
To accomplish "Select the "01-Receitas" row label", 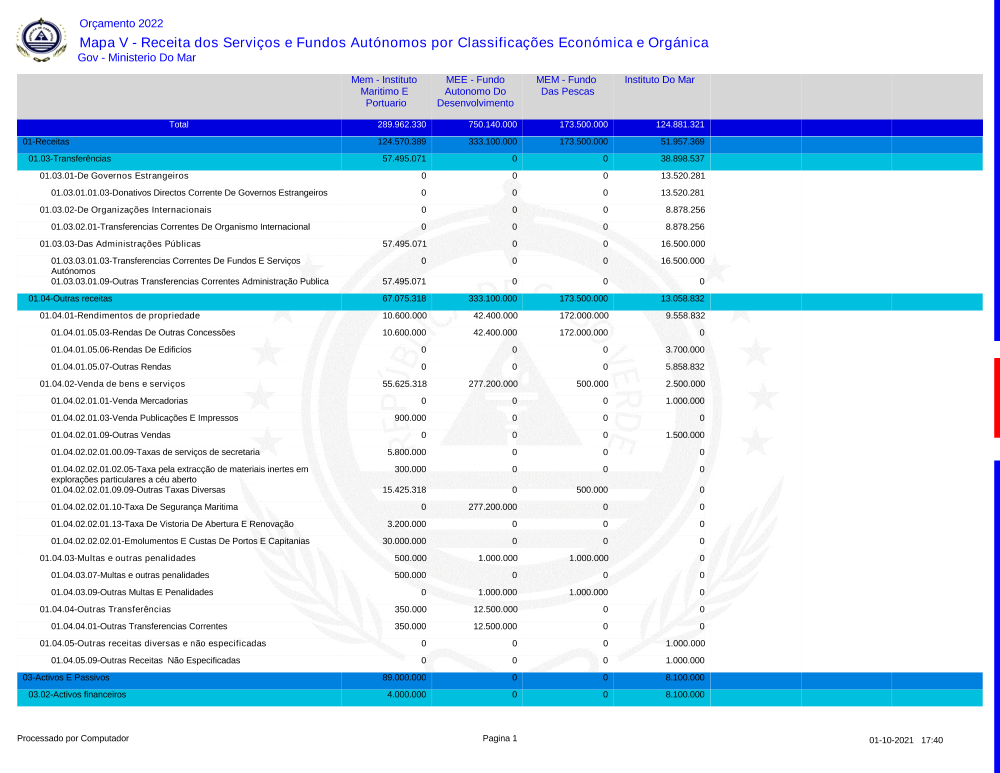I will [x=46, y=142].
